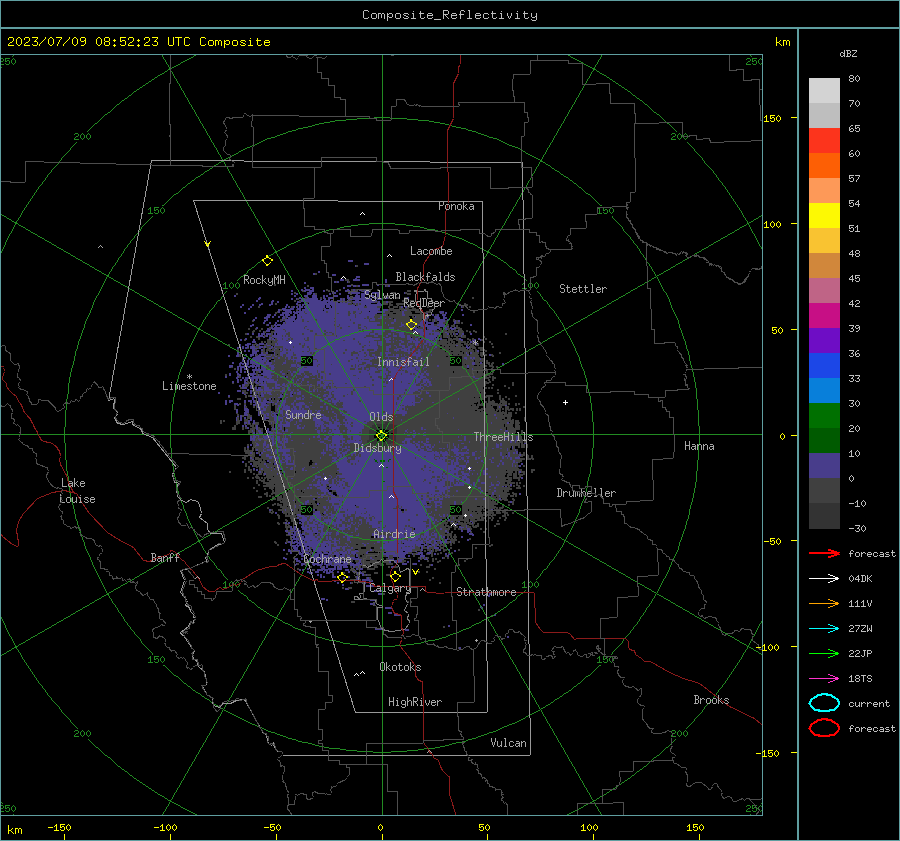Click the Cochrane city label

[327, 559]
